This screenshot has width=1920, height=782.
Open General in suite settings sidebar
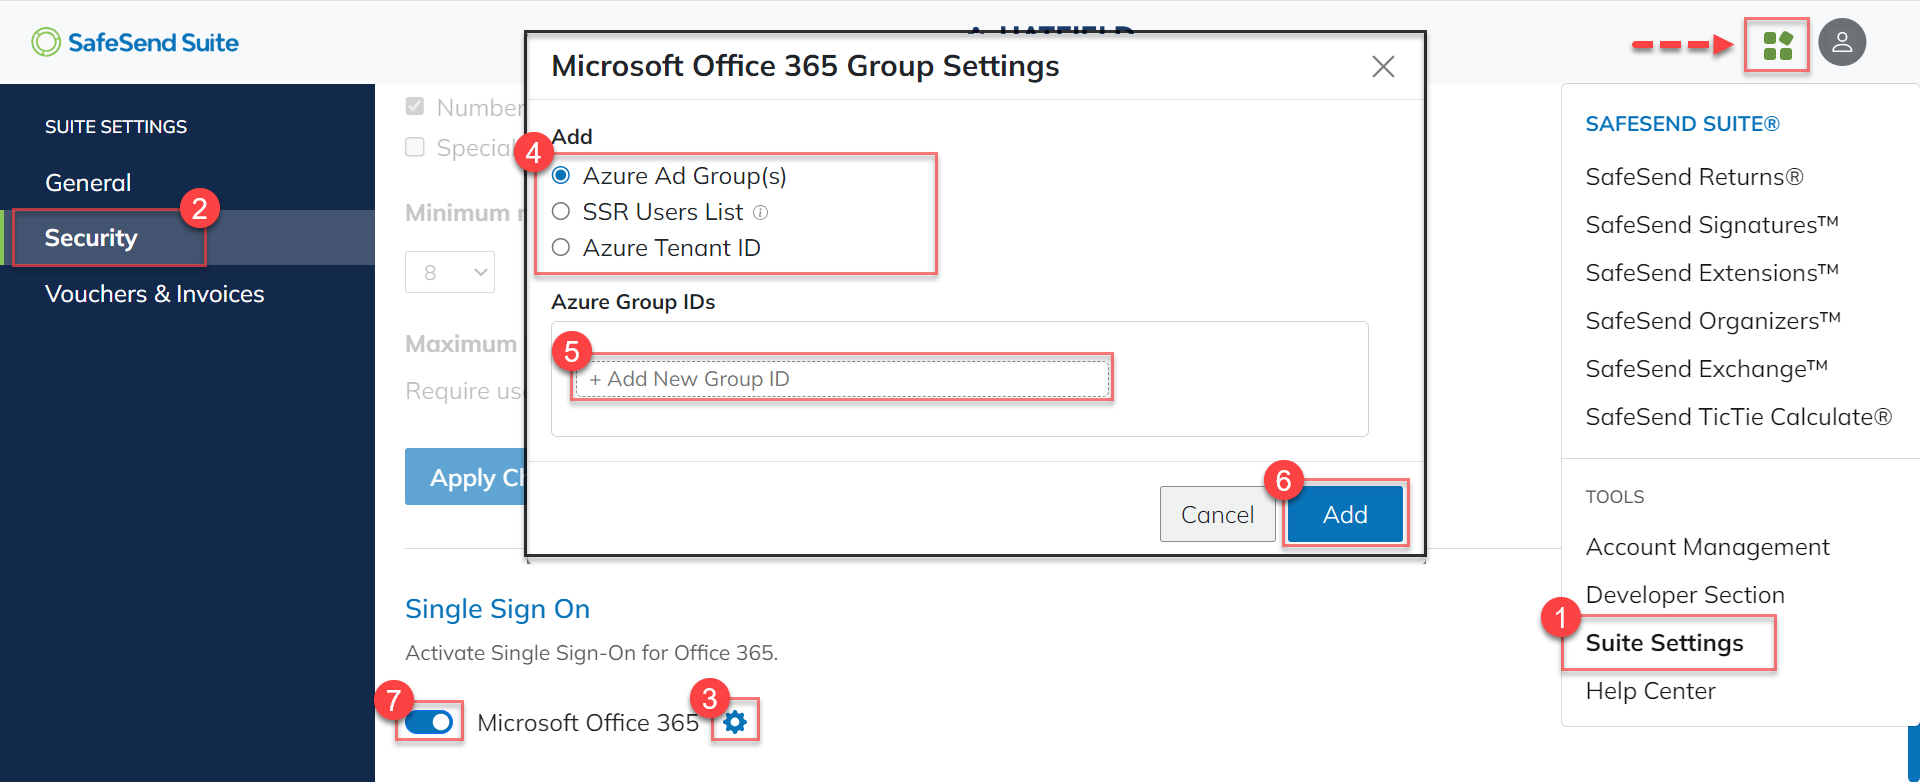(88, 183)
